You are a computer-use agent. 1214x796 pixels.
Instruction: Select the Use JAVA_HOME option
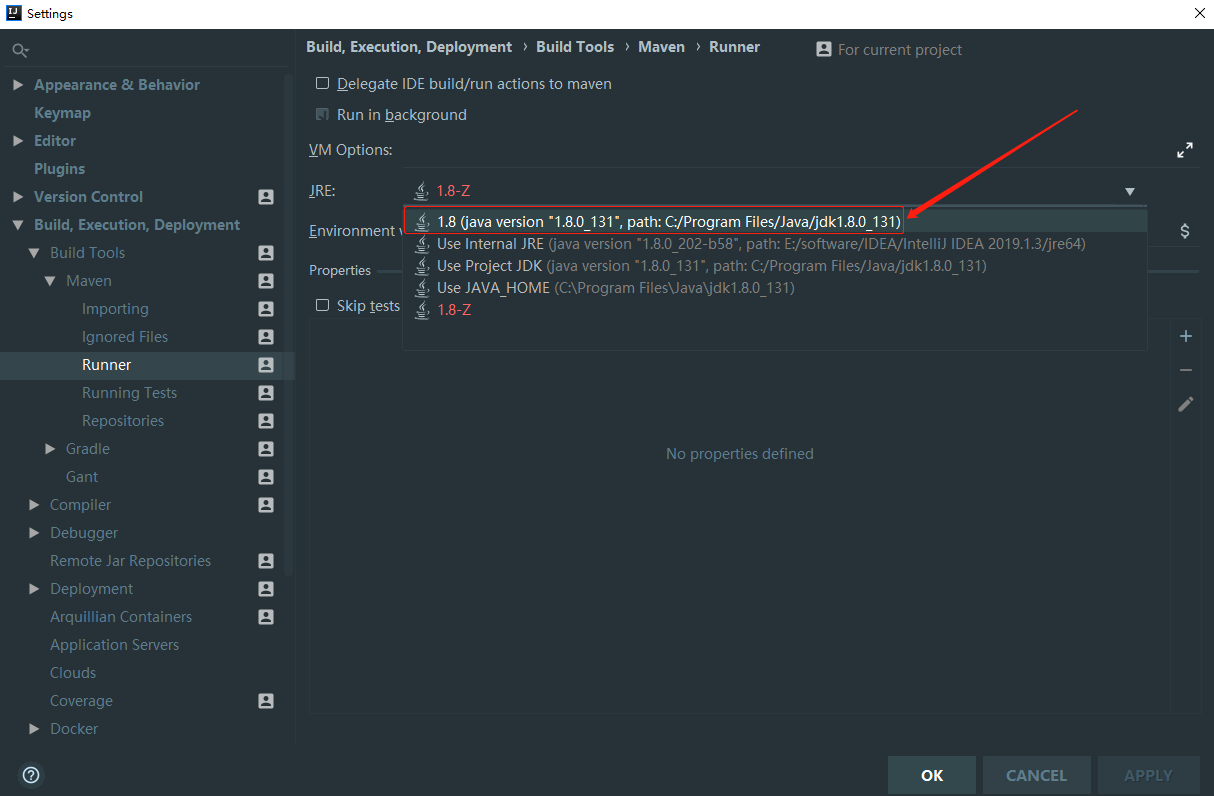tap(775, 287)
